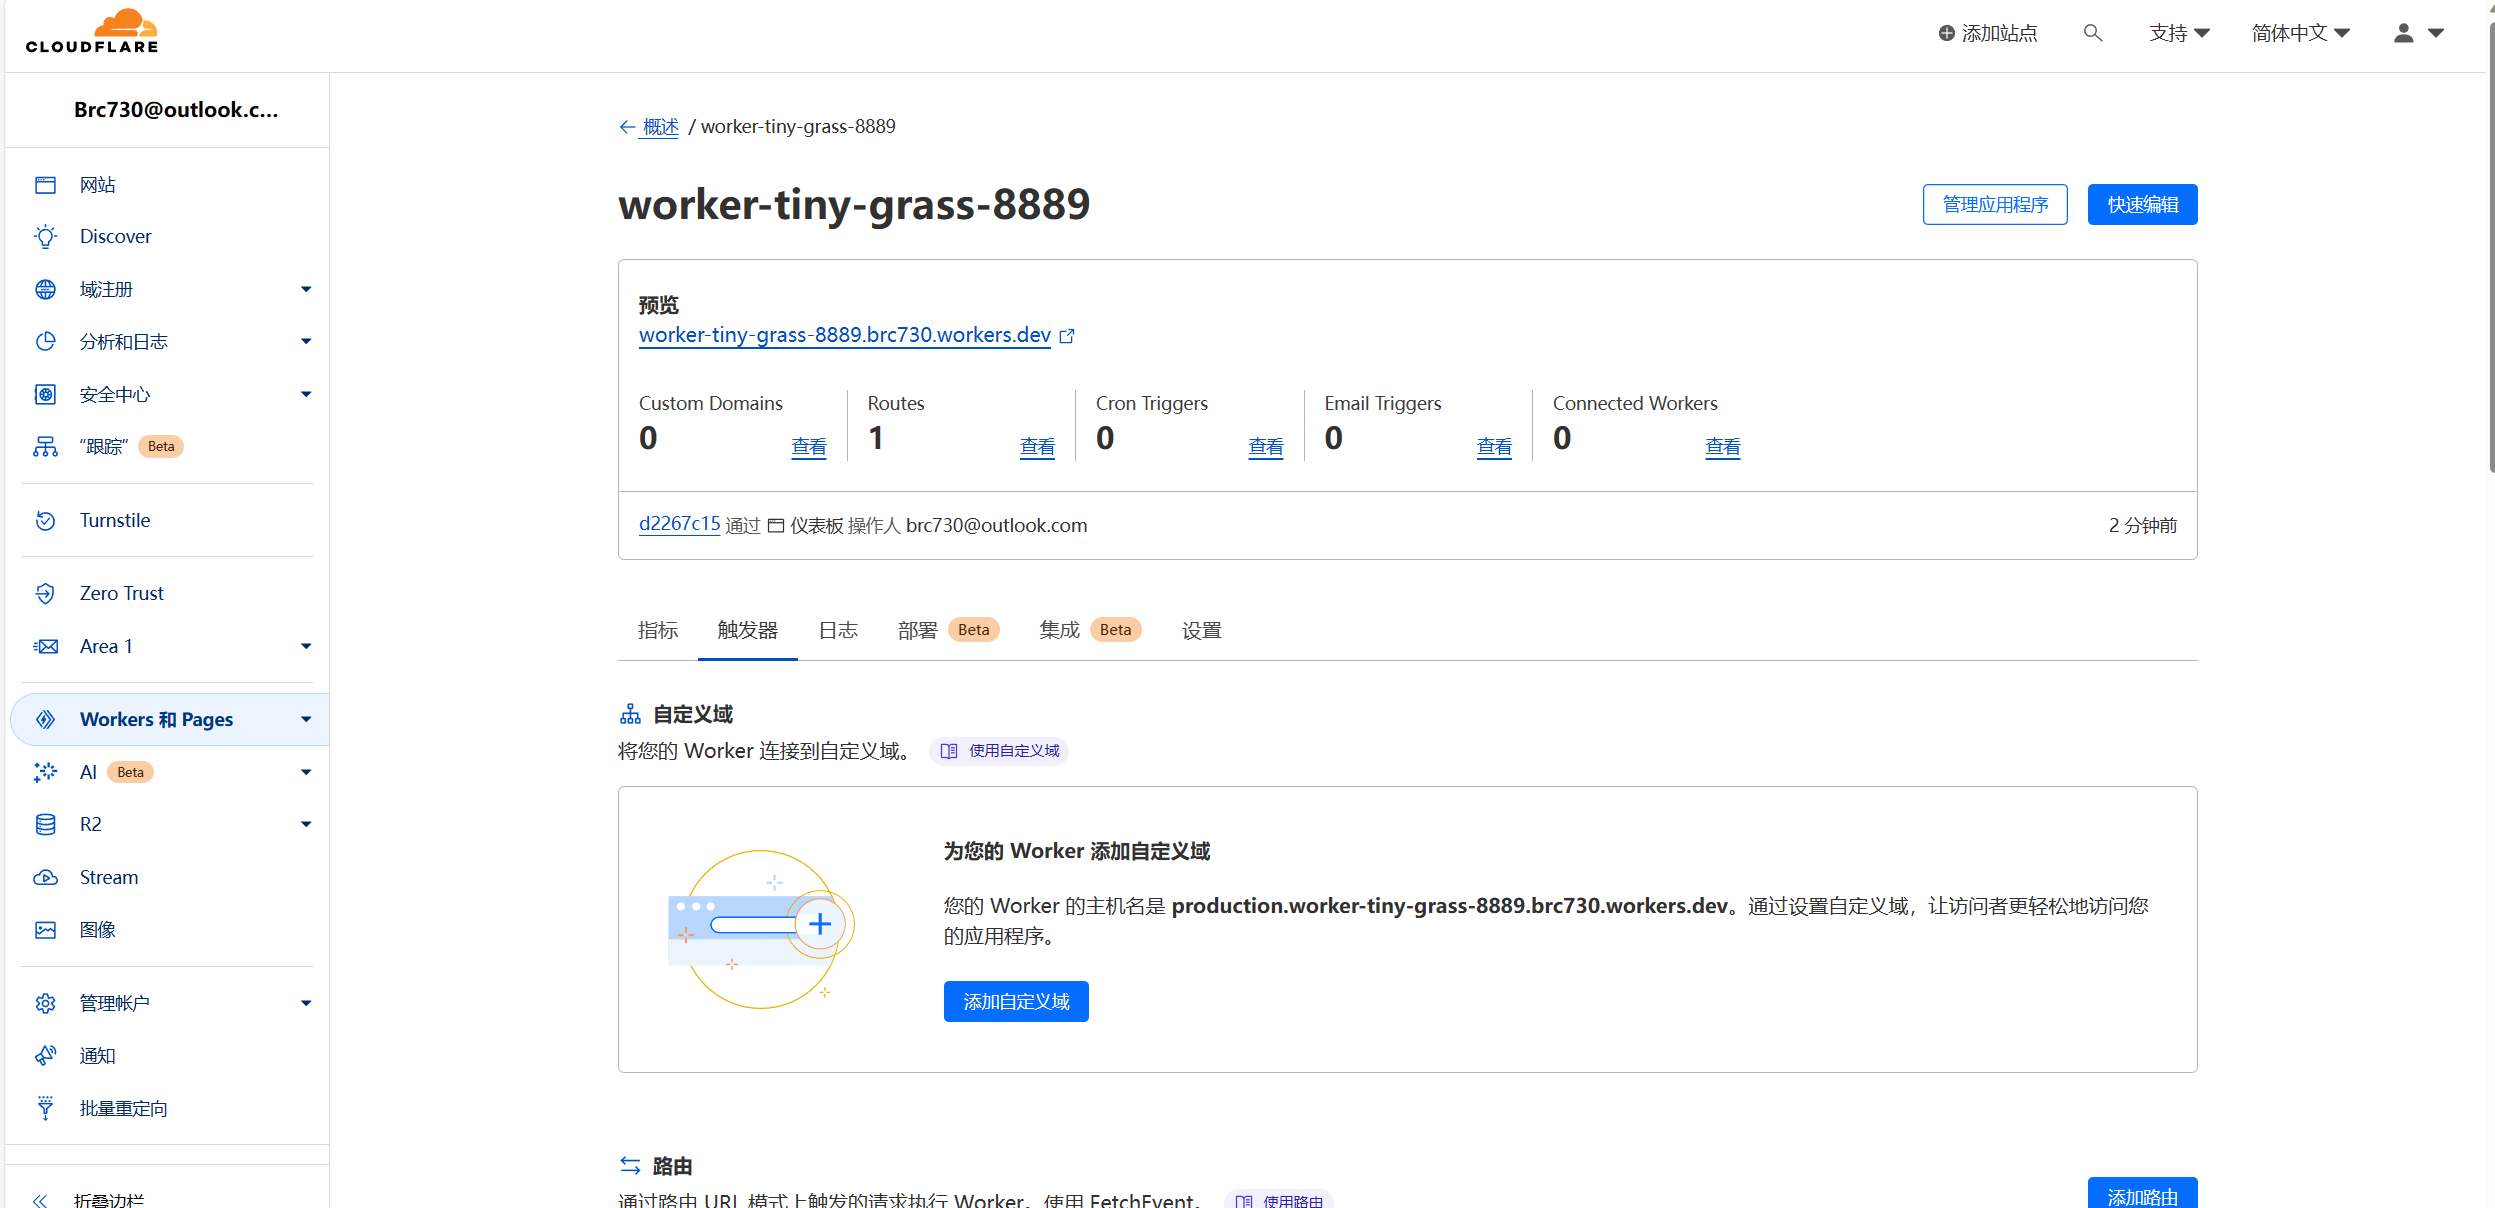Switch to the 设置 tab
The height and width of the screenshot is (1208, 2495).
coord(1202,630)
